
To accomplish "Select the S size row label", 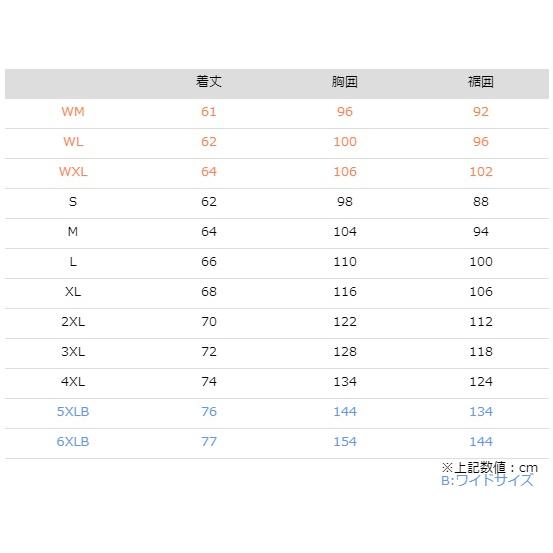I will pyautogui.click(x=73, y=202).
